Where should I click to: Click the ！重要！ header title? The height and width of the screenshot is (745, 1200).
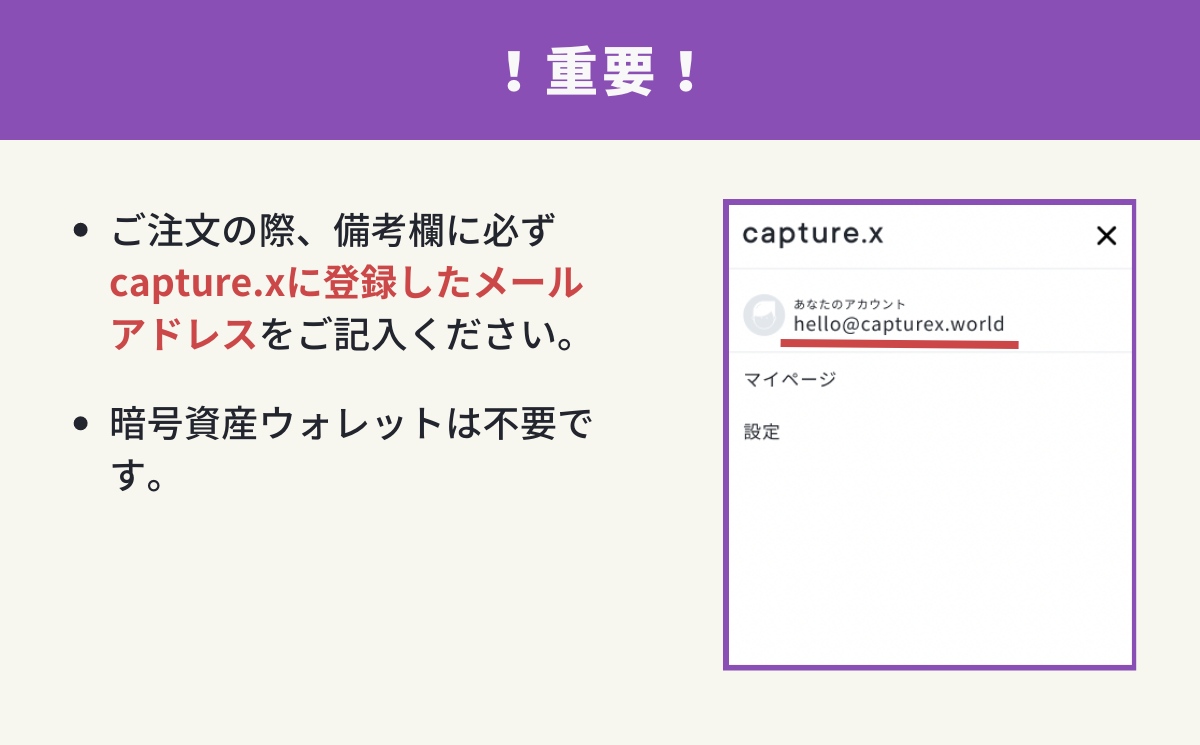tap(600, 71)
